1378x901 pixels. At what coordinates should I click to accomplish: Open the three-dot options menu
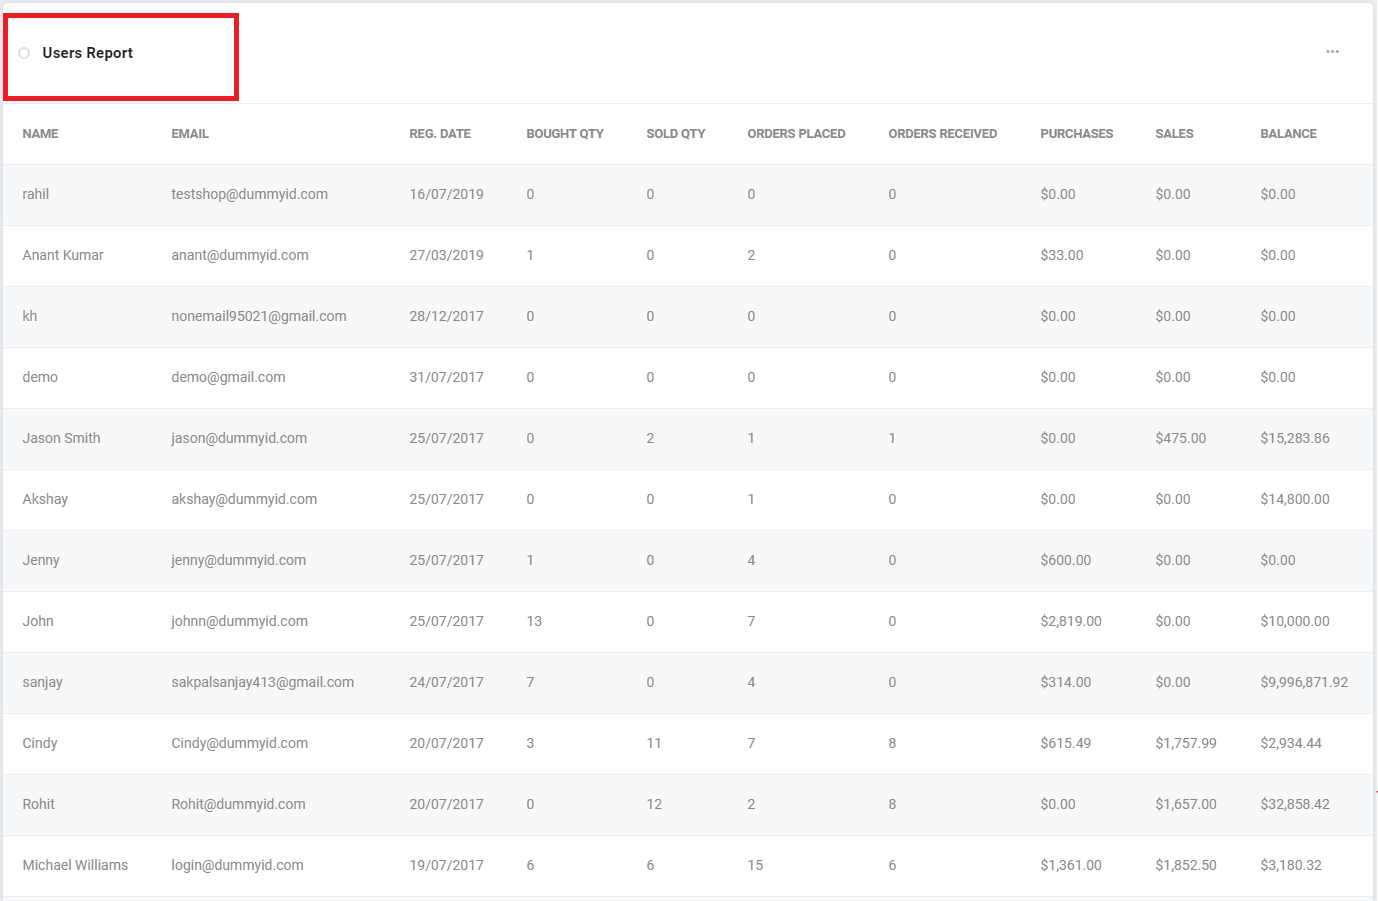1332,52
